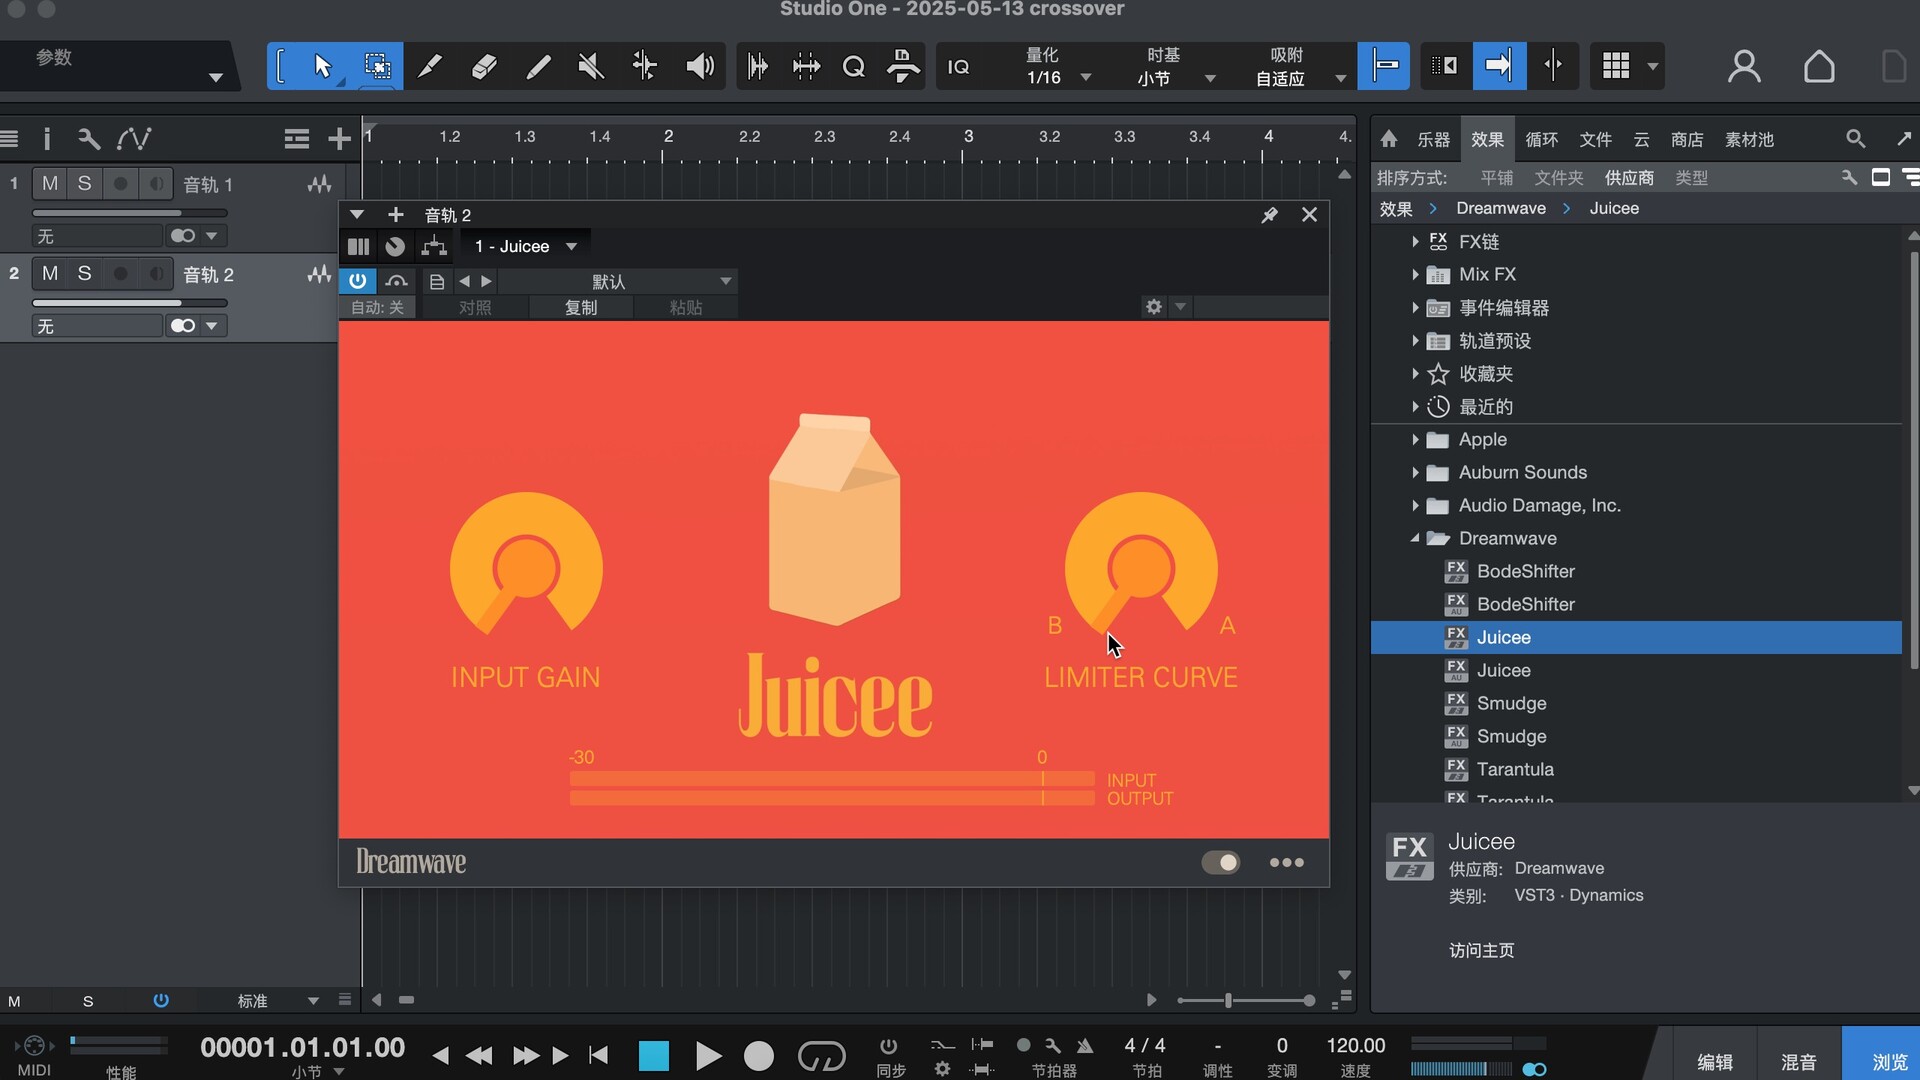Open track inspector info icon
The width and height of the screenshot is (1920, 1080).
(46, 139)
